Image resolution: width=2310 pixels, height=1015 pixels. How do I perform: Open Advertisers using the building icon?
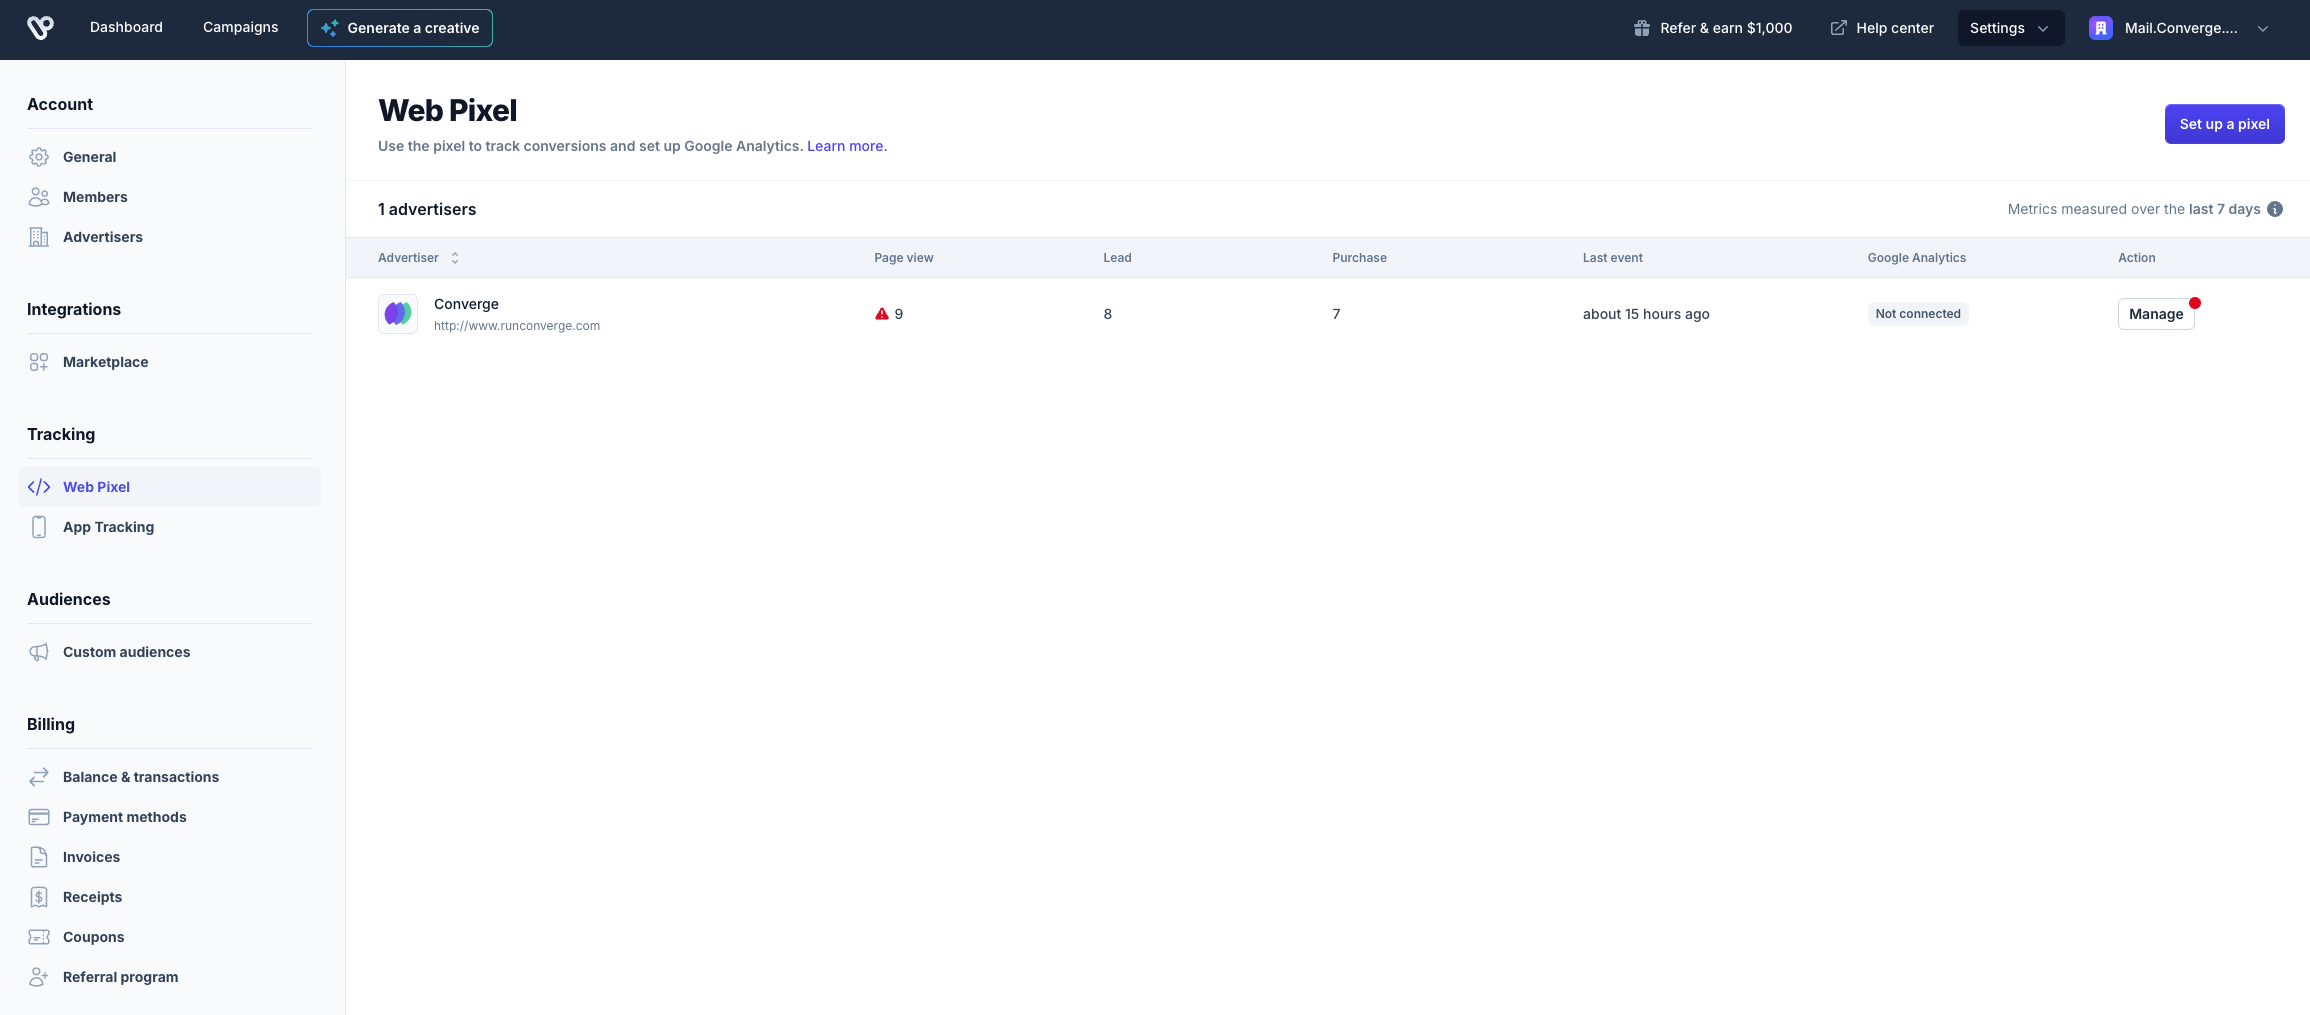click(39, 237)
